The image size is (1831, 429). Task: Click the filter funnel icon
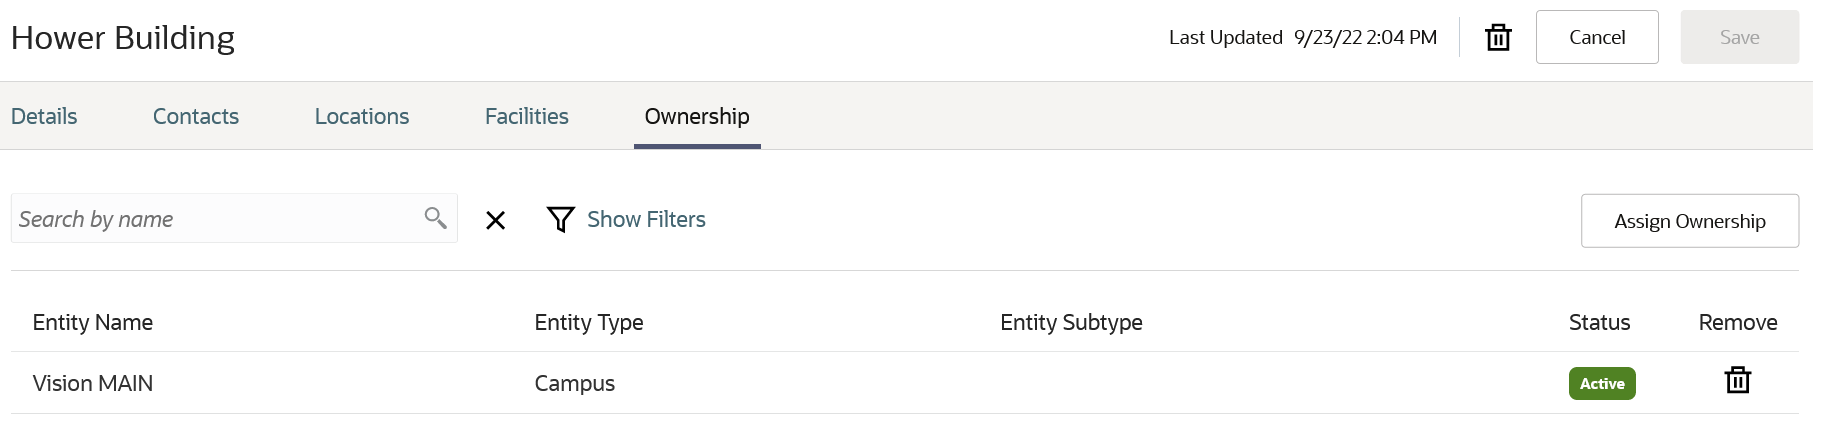coord(560,219)
